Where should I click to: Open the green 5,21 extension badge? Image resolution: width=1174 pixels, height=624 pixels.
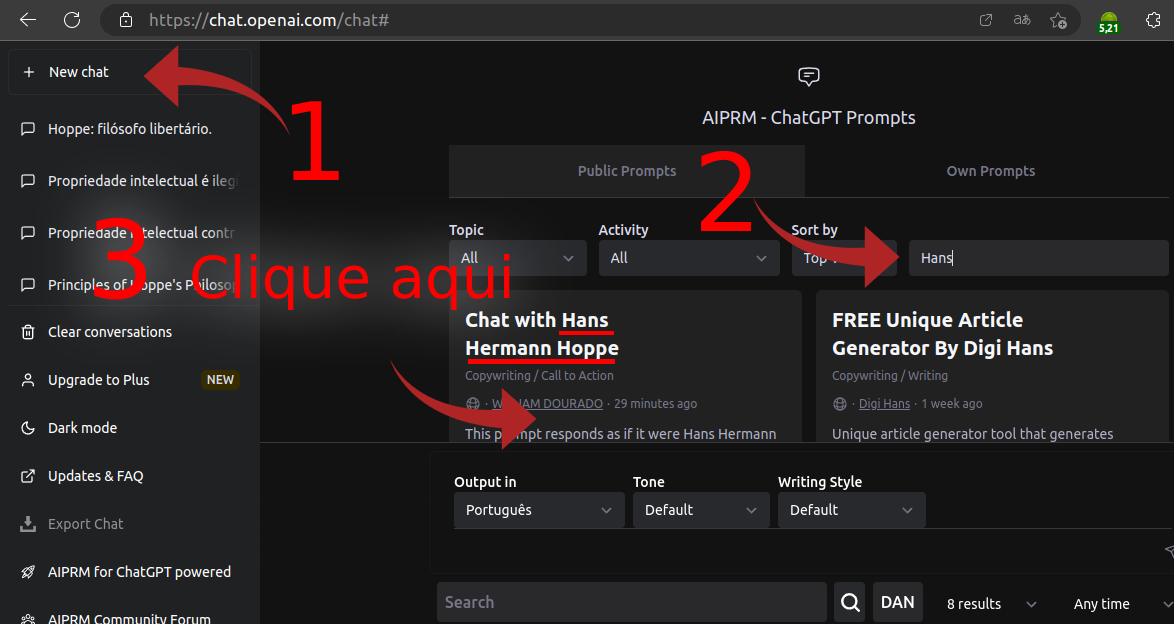pos(1108,22)
